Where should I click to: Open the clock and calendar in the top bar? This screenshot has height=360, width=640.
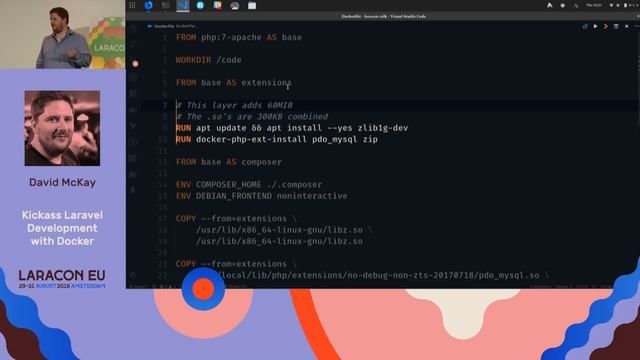click(594, 5)
